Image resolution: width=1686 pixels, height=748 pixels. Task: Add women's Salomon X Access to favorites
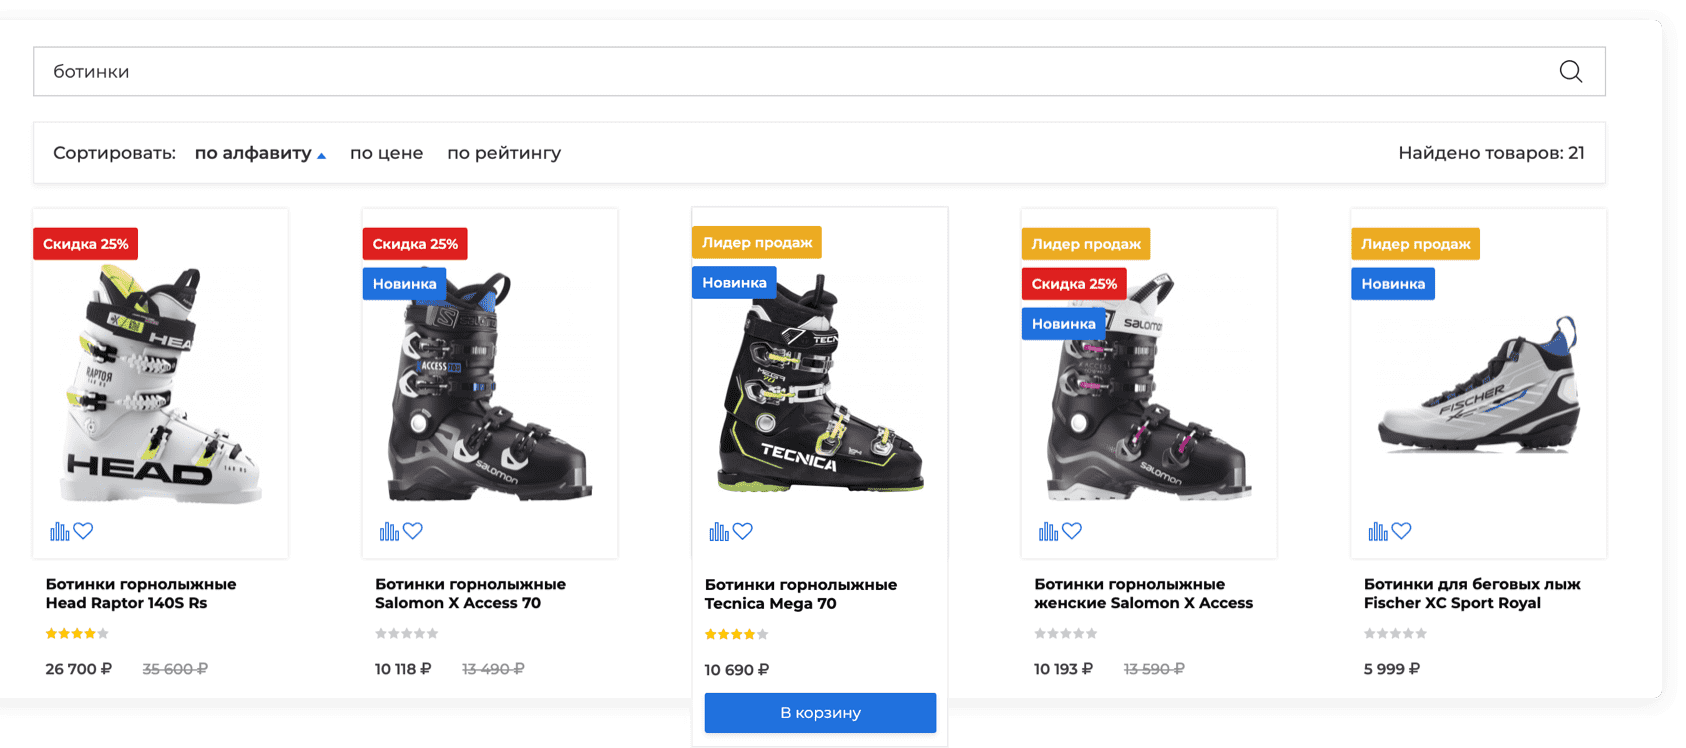click(1072, 531)
